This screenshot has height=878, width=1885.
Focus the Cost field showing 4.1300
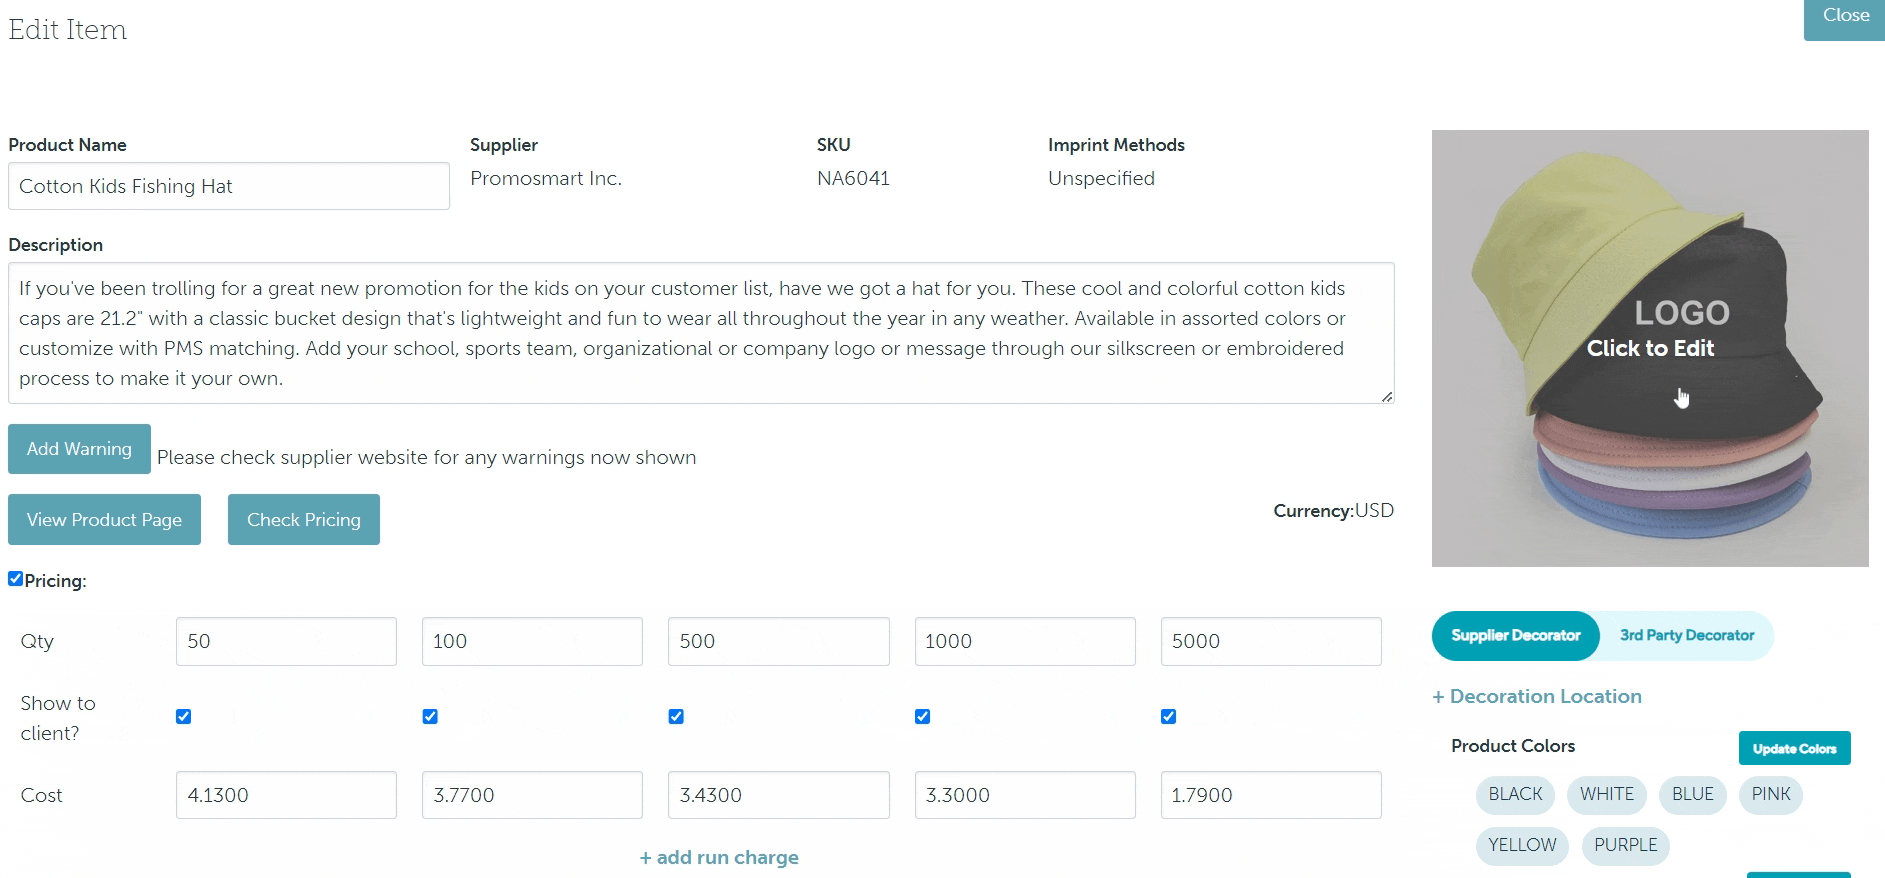pos(286,796)
